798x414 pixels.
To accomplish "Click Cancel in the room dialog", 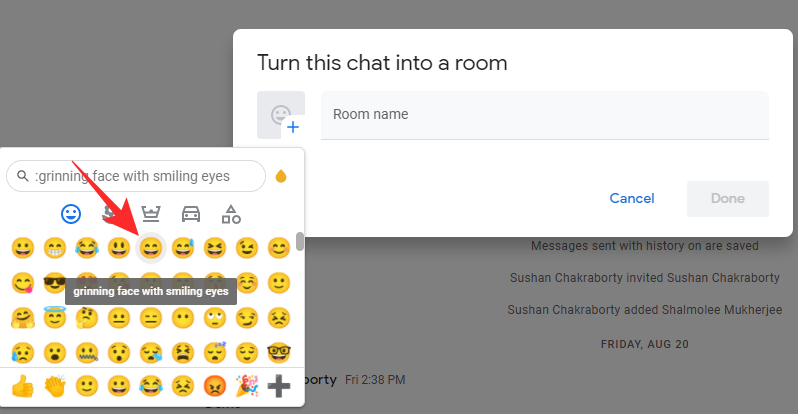I will point(632,198).
